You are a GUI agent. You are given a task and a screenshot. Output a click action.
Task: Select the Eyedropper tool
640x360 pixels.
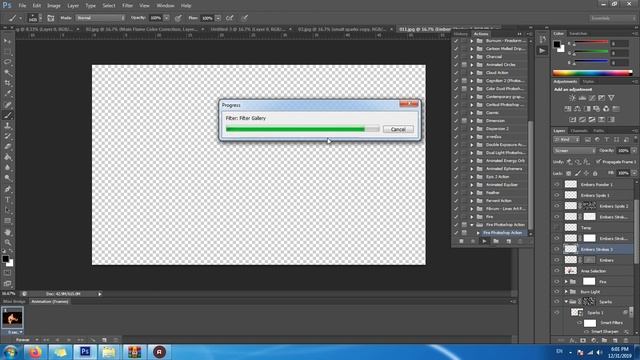click(7, 94)
